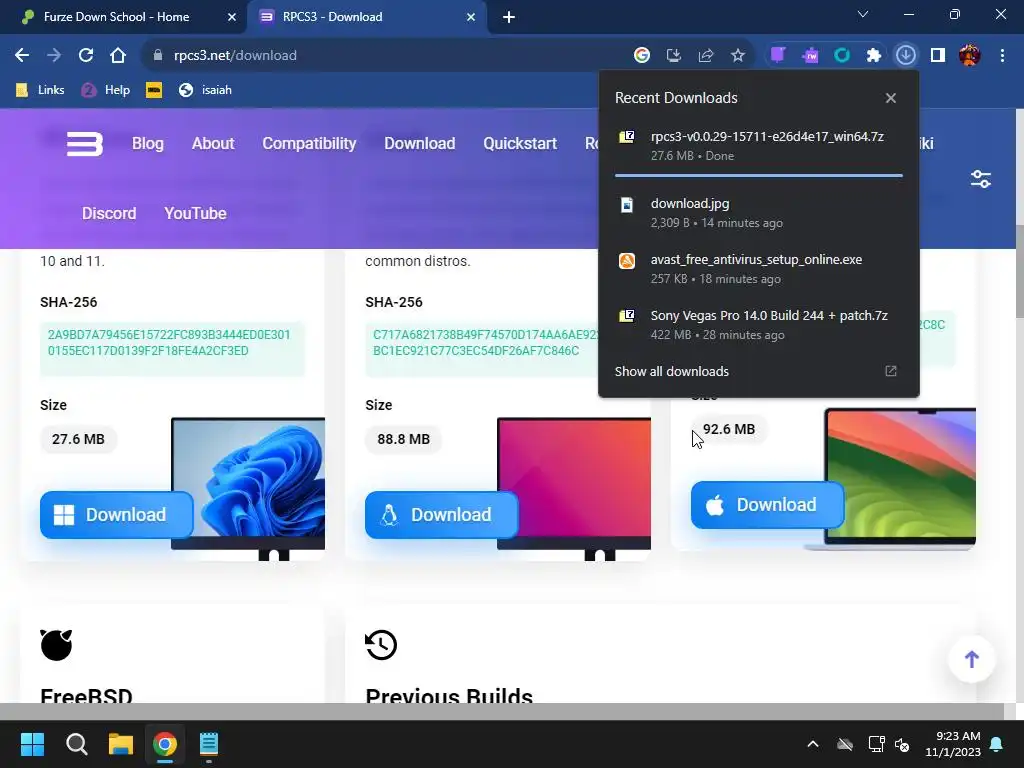1024x768 pixels.
Task: Toggle the Chrome downloads bubble icon
Action: [906, 56]
